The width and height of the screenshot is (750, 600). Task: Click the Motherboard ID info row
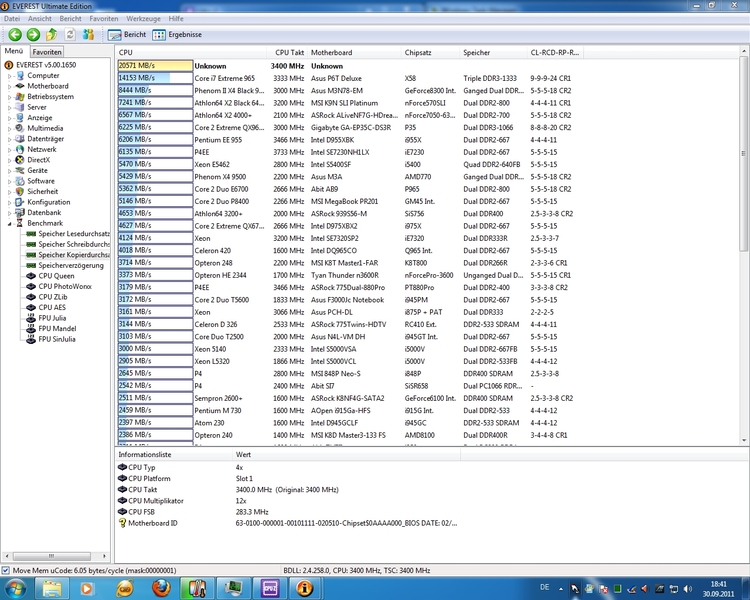288,523
